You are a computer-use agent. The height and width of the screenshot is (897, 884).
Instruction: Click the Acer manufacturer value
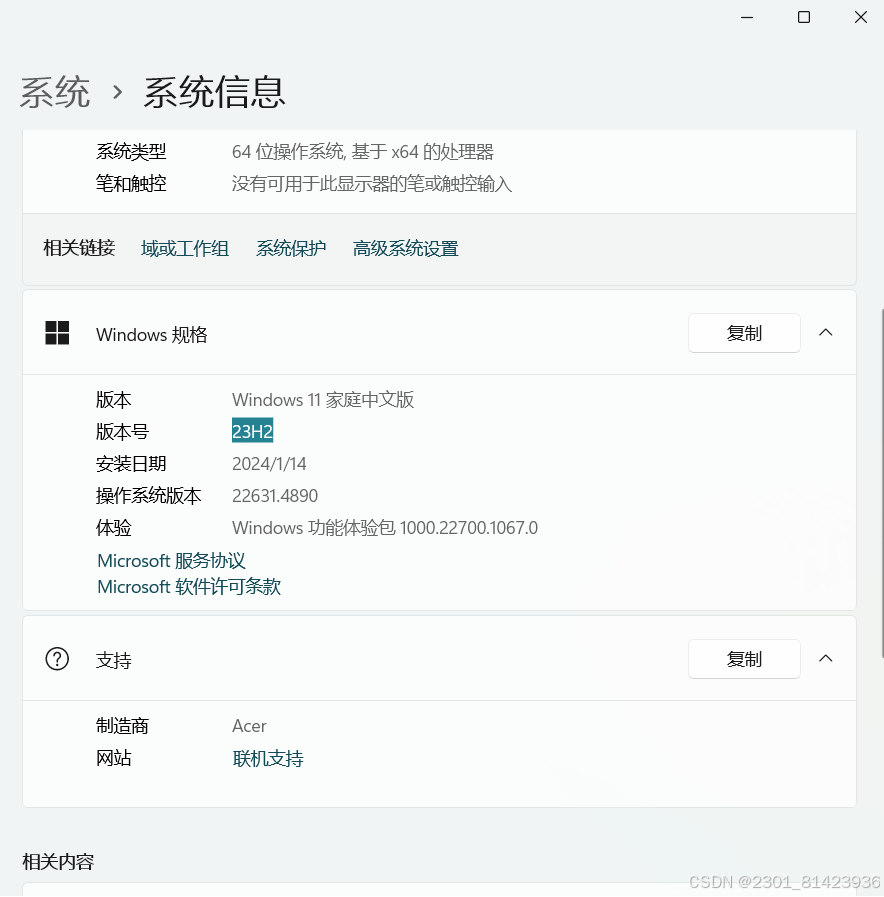(249, 726)
